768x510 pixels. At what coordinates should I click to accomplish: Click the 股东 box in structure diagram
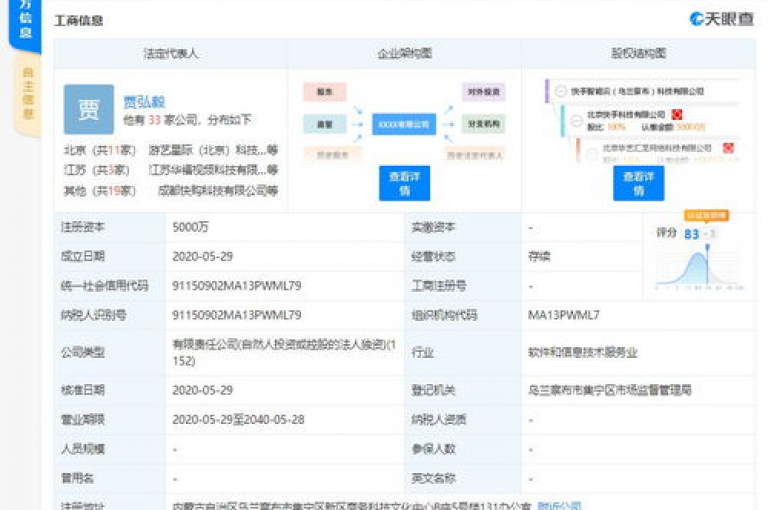[x=324, y=92]
